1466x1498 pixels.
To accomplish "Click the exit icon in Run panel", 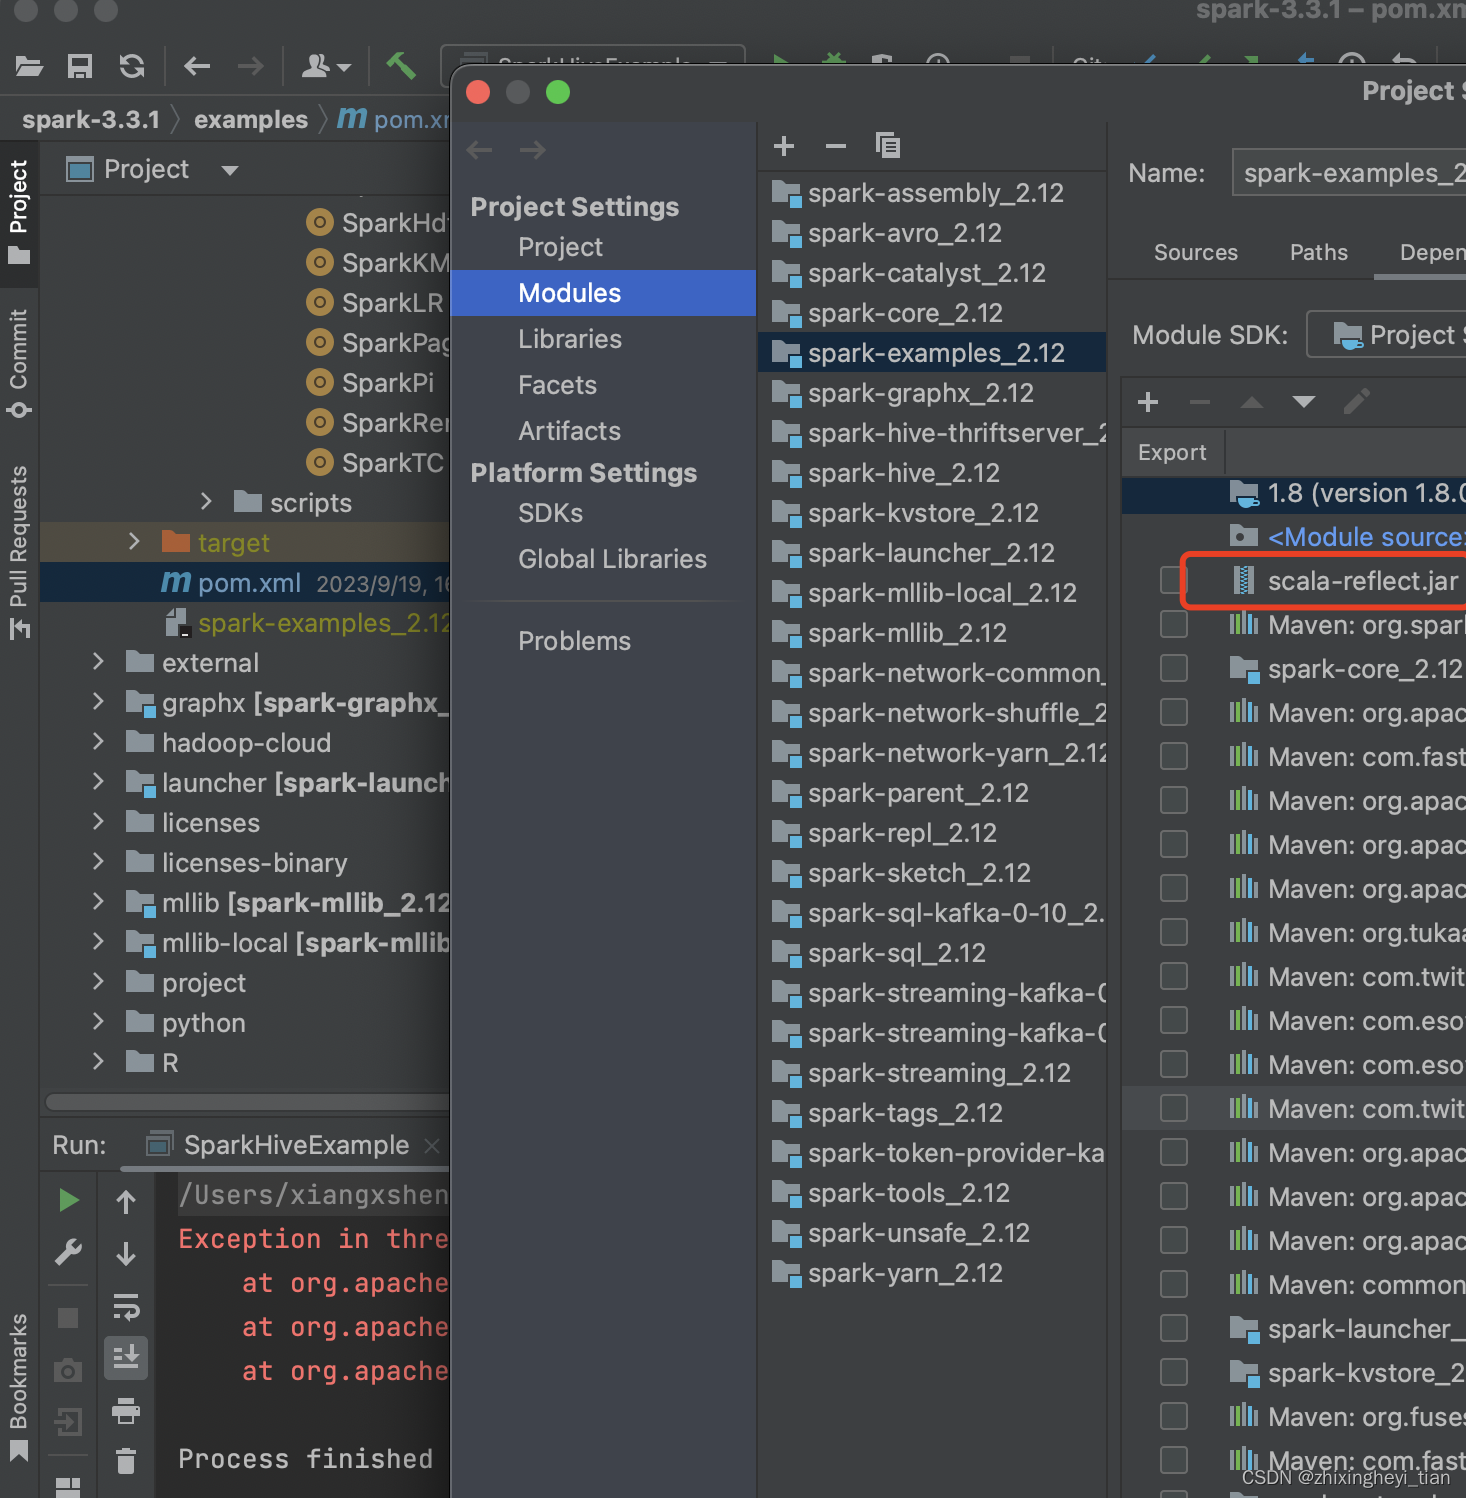I will [68, 1421].
